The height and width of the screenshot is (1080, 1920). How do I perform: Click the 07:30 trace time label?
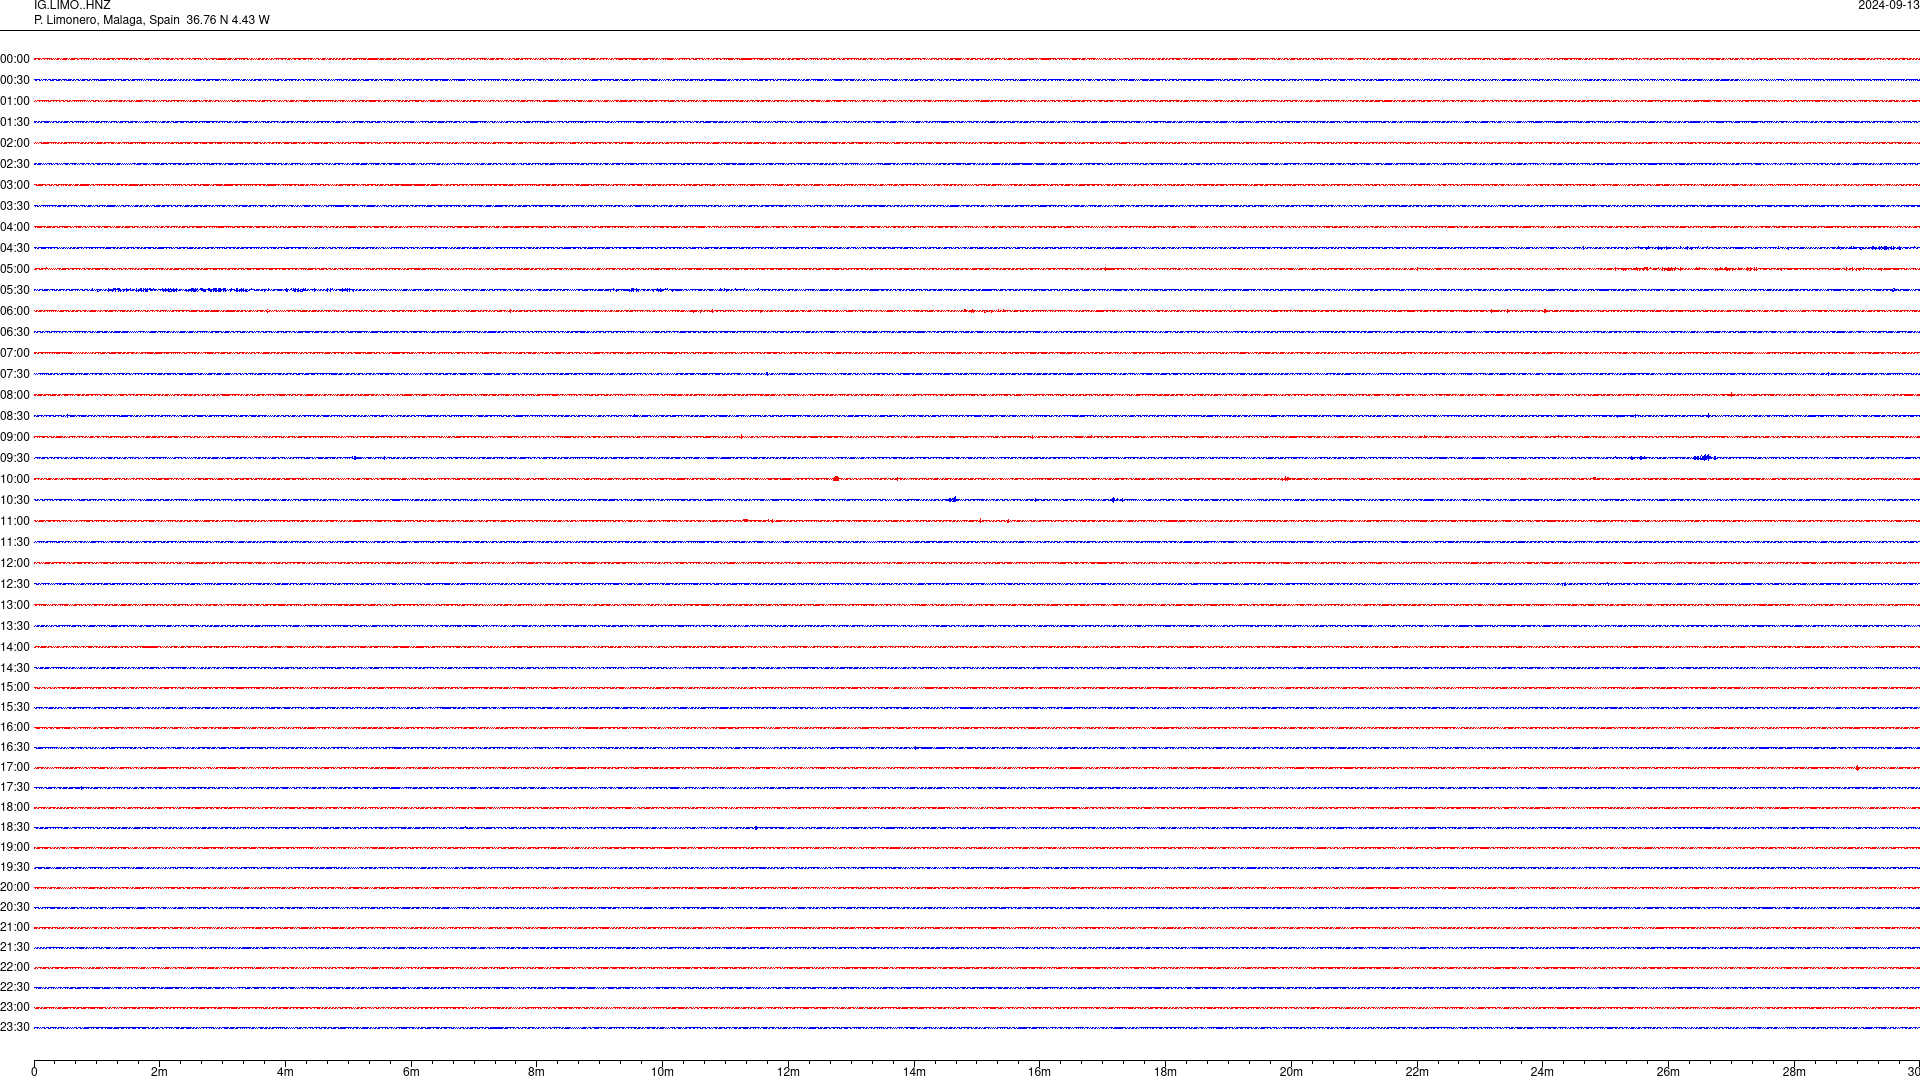[15, 374]
